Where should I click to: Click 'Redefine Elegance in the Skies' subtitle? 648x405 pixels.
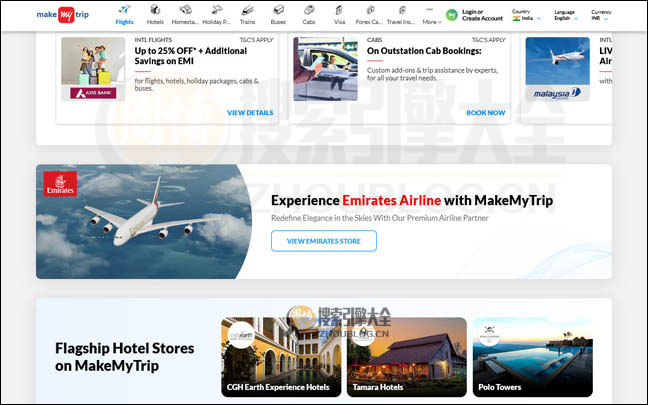point(380,218)
